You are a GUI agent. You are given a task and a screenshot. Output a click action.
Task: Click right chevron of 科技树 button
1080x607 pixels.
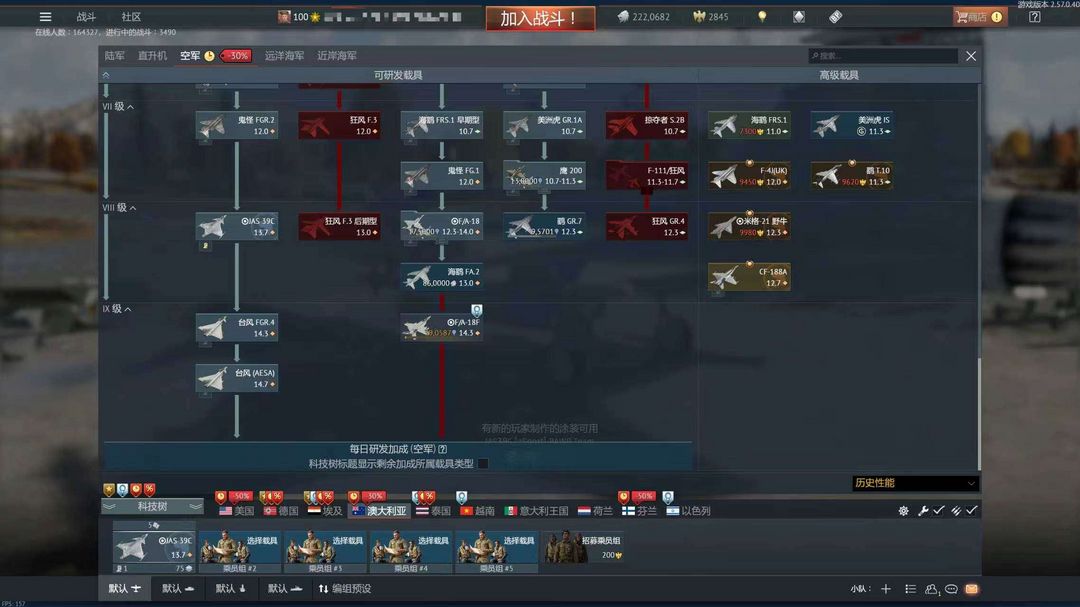[x=196, y=506]
